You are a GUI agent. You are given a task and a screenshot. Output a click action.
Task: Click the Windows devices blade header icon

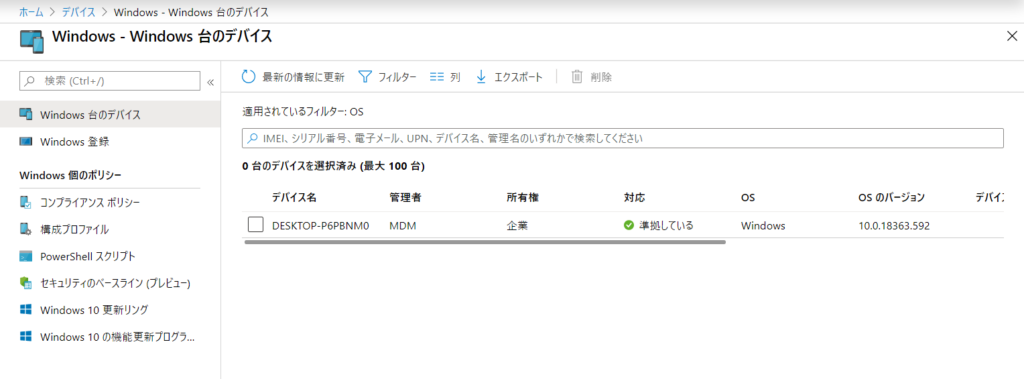pos(31,41)
